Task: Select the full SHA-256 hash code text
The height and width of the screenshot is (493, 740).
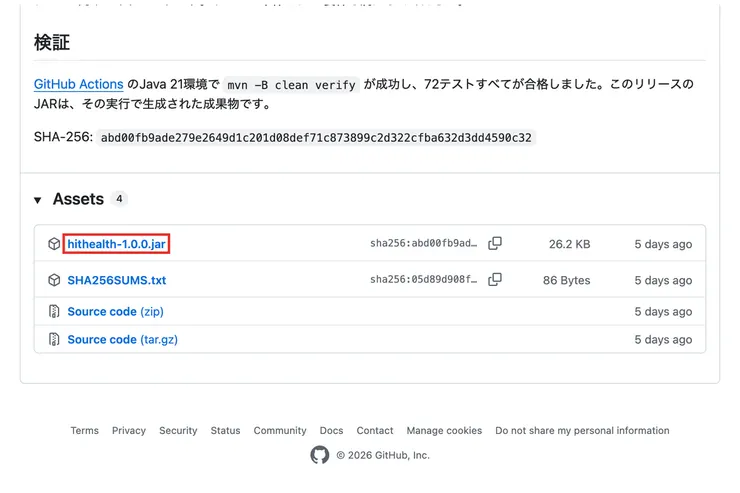Action: [316, 138]
